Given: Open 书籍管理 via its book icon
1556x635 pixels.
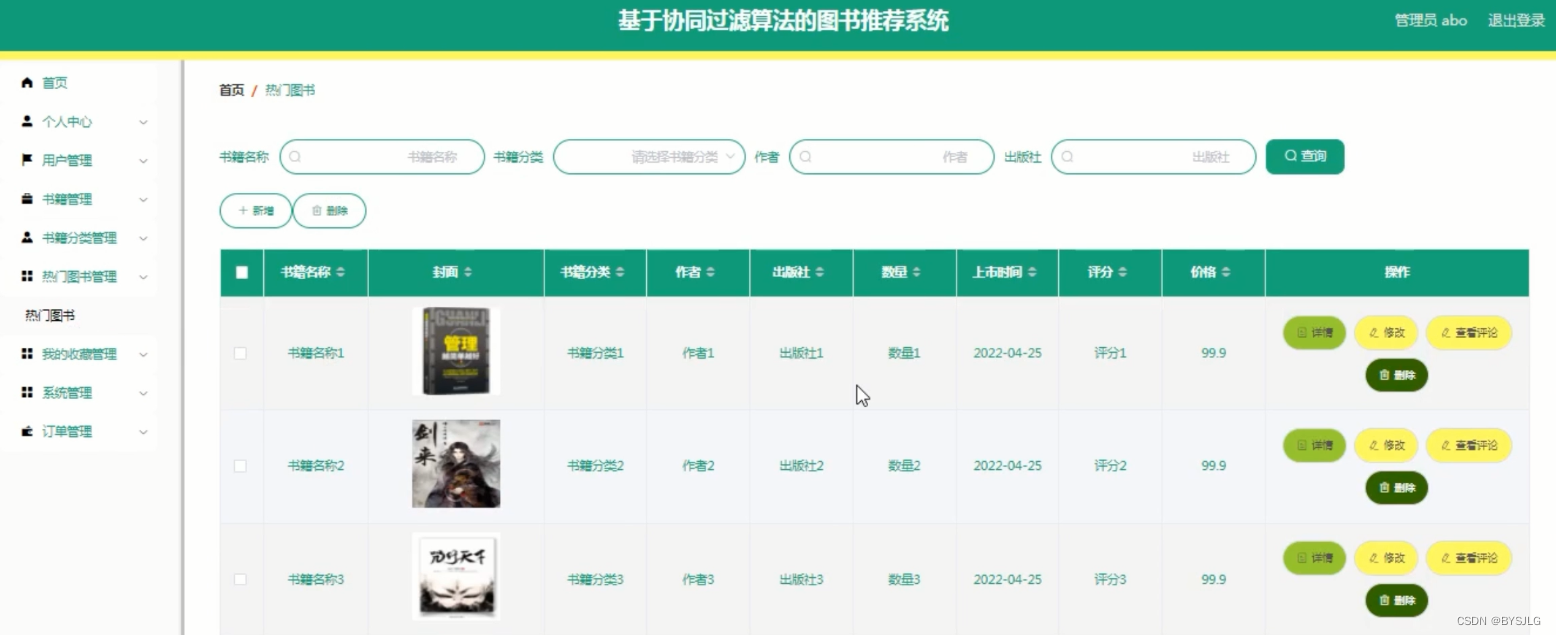Looking at the screenshot, I should [28, 199].
